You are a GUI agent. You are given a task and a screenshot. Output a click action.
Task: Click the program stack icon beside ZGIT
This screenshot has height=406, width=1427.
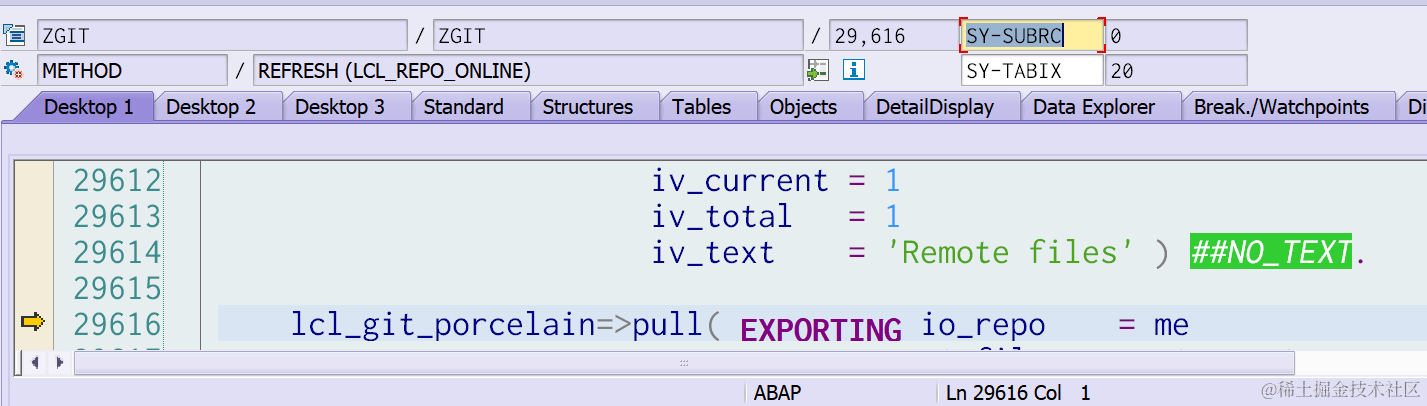click(x=15, y=36)
